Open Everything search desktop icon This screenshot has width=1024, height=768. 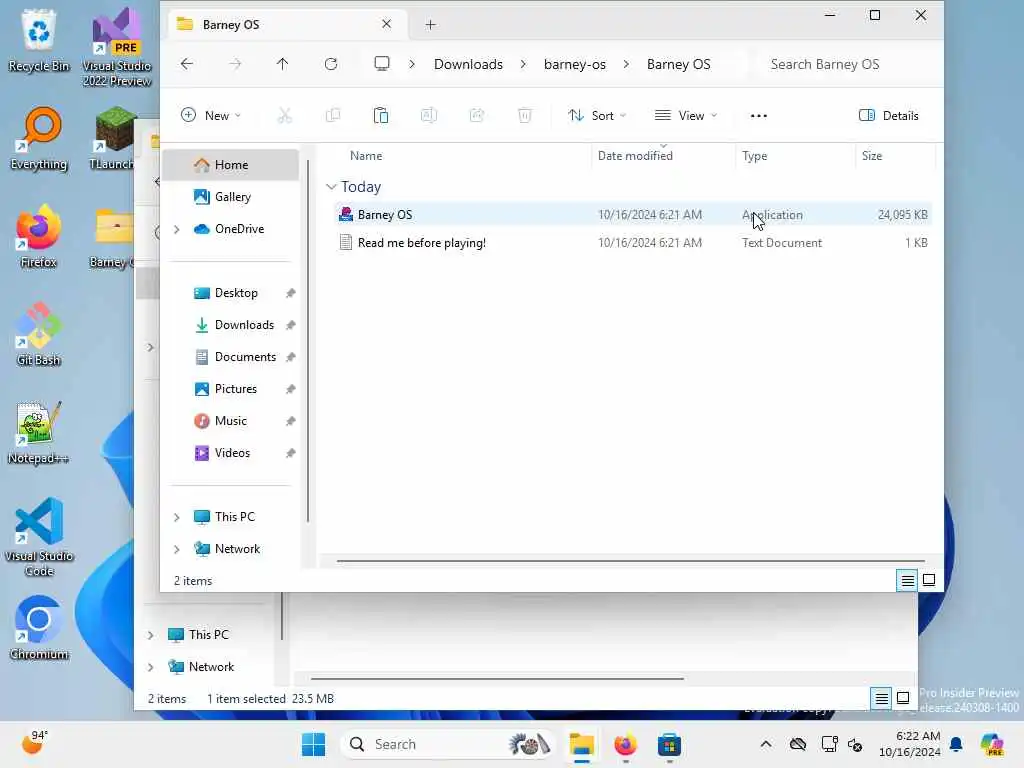tap(39, 138)
